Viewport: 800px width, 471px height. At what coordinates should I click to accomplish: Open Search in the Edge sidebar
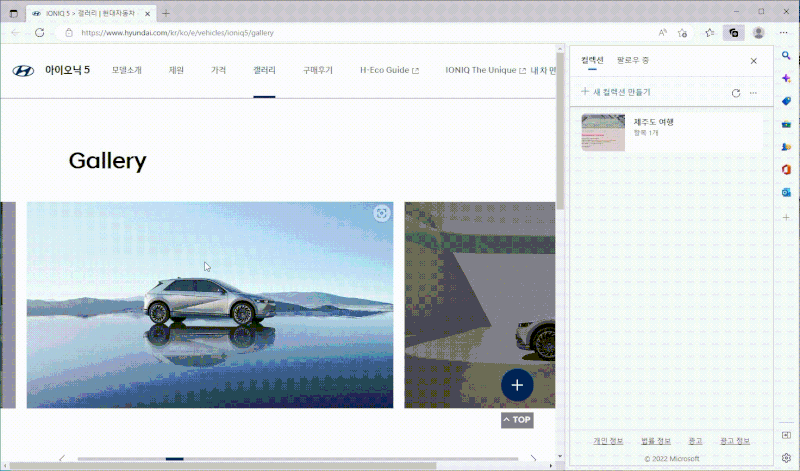coord(786,55)
